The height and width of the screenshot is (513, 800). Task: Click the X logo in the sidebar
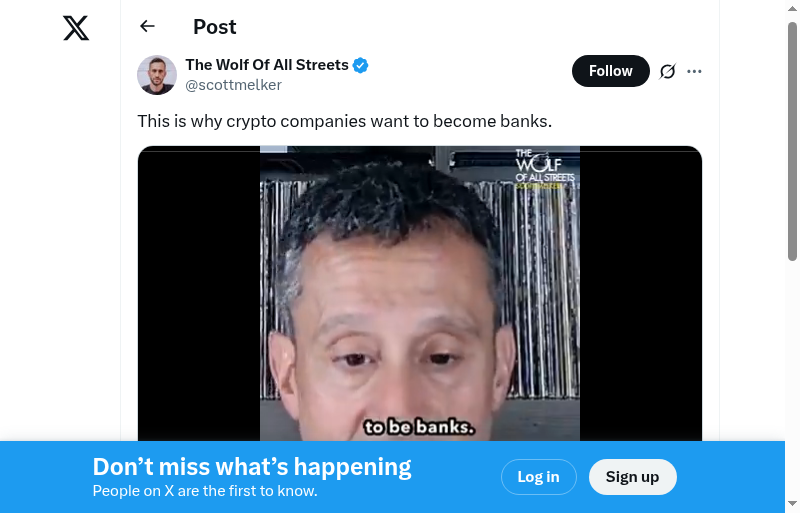point(76,28)
